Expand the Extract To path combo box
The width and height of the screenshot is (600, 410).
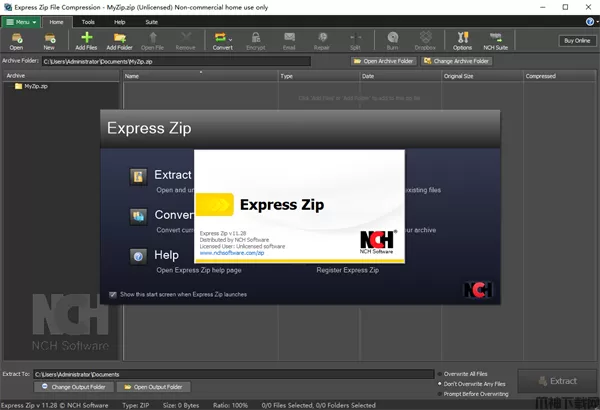coord(428,374)
